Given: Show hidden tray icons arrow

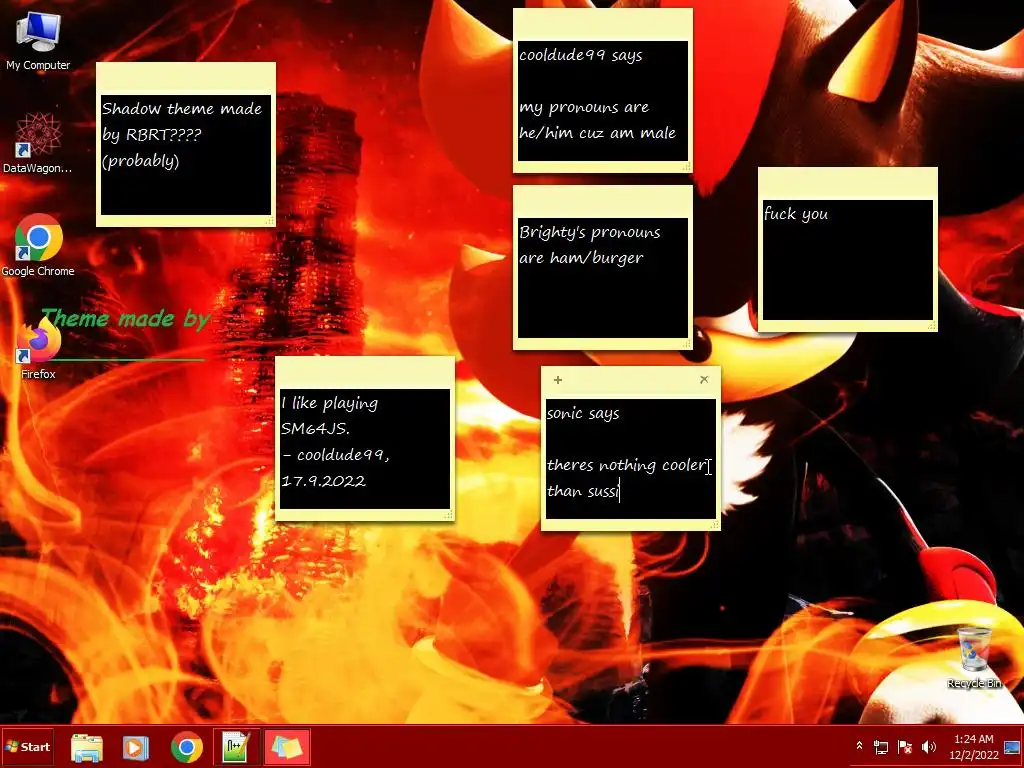Looking at the screenshot, I should tap(859, 746).
